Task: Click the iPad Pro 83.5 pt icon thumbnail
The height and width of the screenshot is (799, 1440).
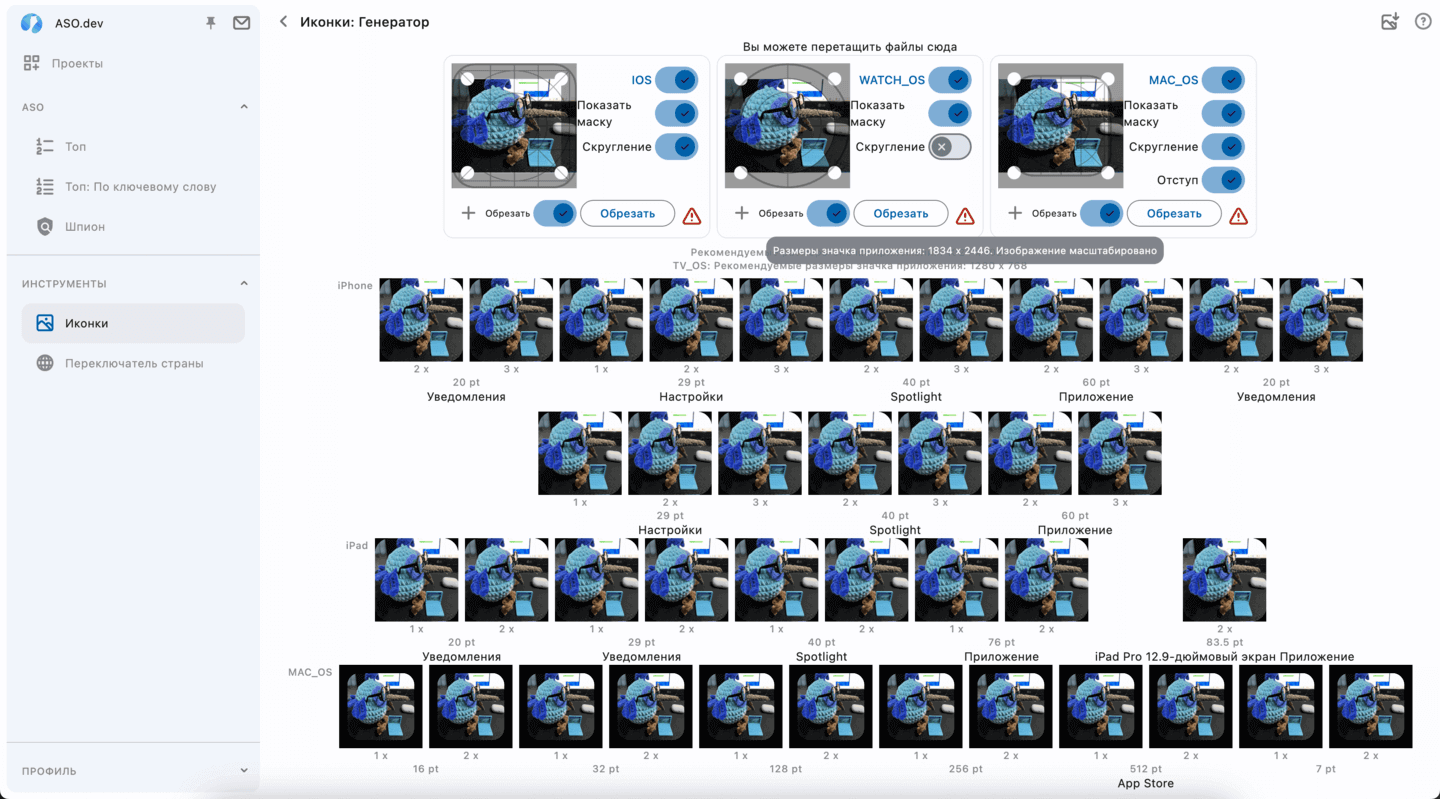Action: tap(1224, 580)
